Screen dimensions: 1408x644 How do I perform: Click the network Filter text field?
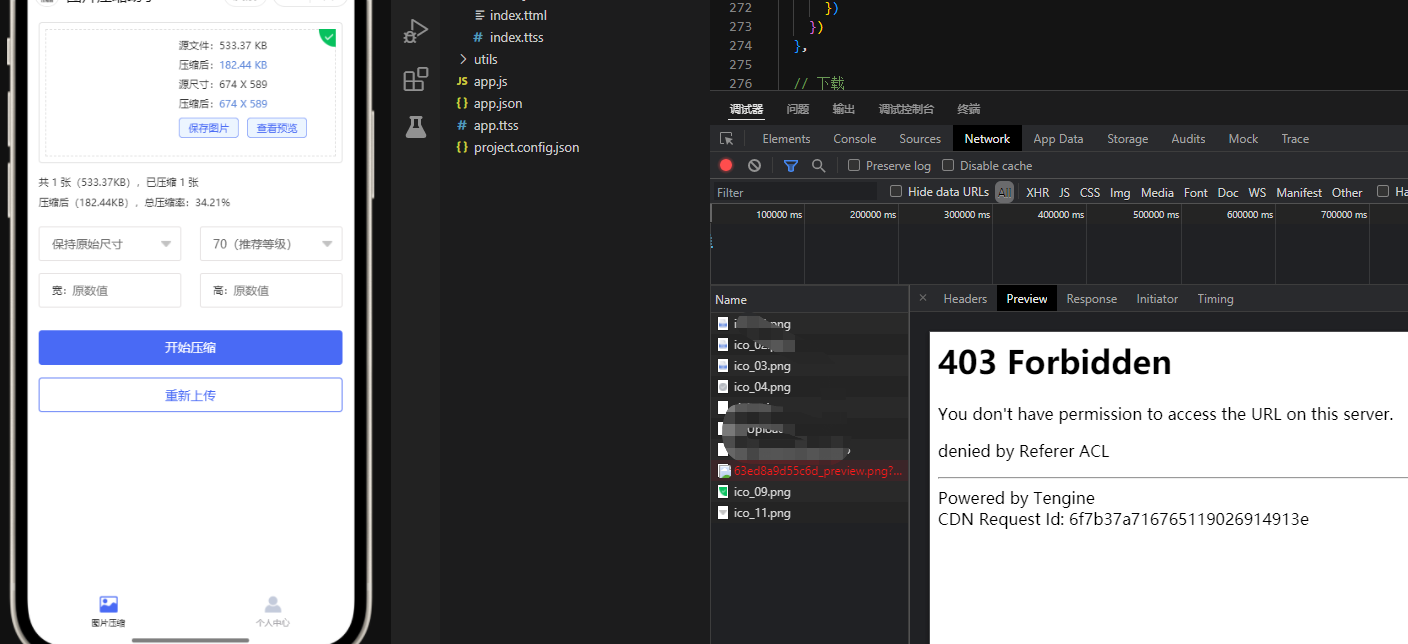pyautogui.click(x=795, y=192)
